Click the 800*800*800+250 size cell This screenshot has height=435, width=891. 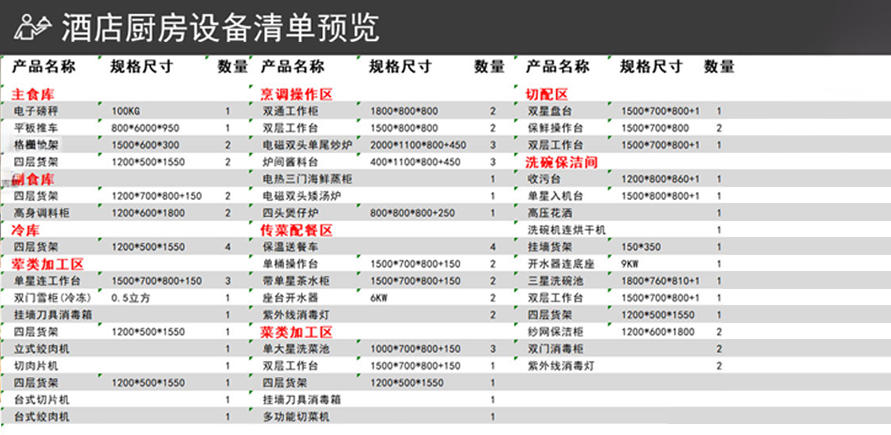413,214
